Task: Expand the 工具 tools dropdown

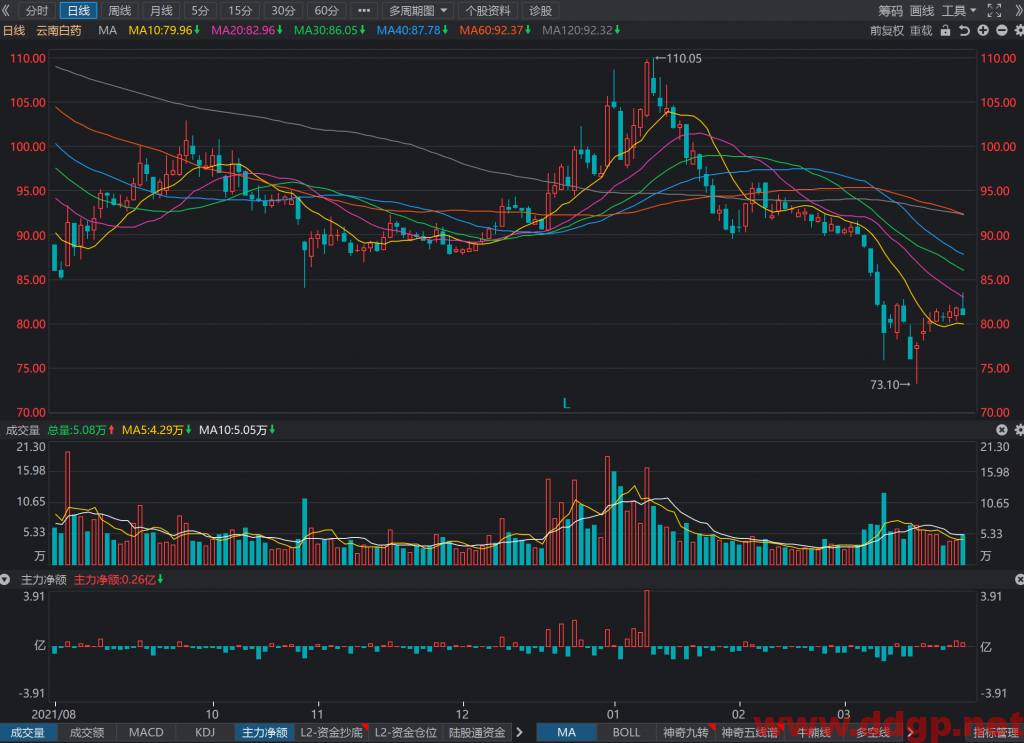Action: 959,10
